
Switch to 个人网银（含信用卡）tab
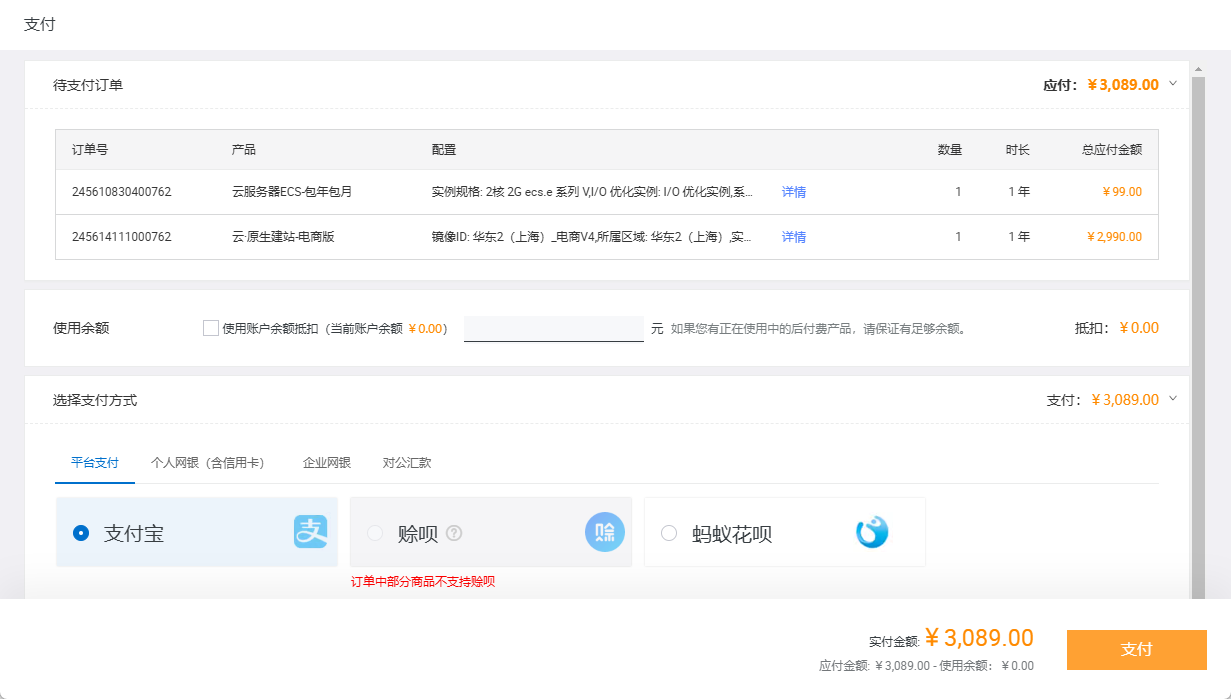coord(210,463)
